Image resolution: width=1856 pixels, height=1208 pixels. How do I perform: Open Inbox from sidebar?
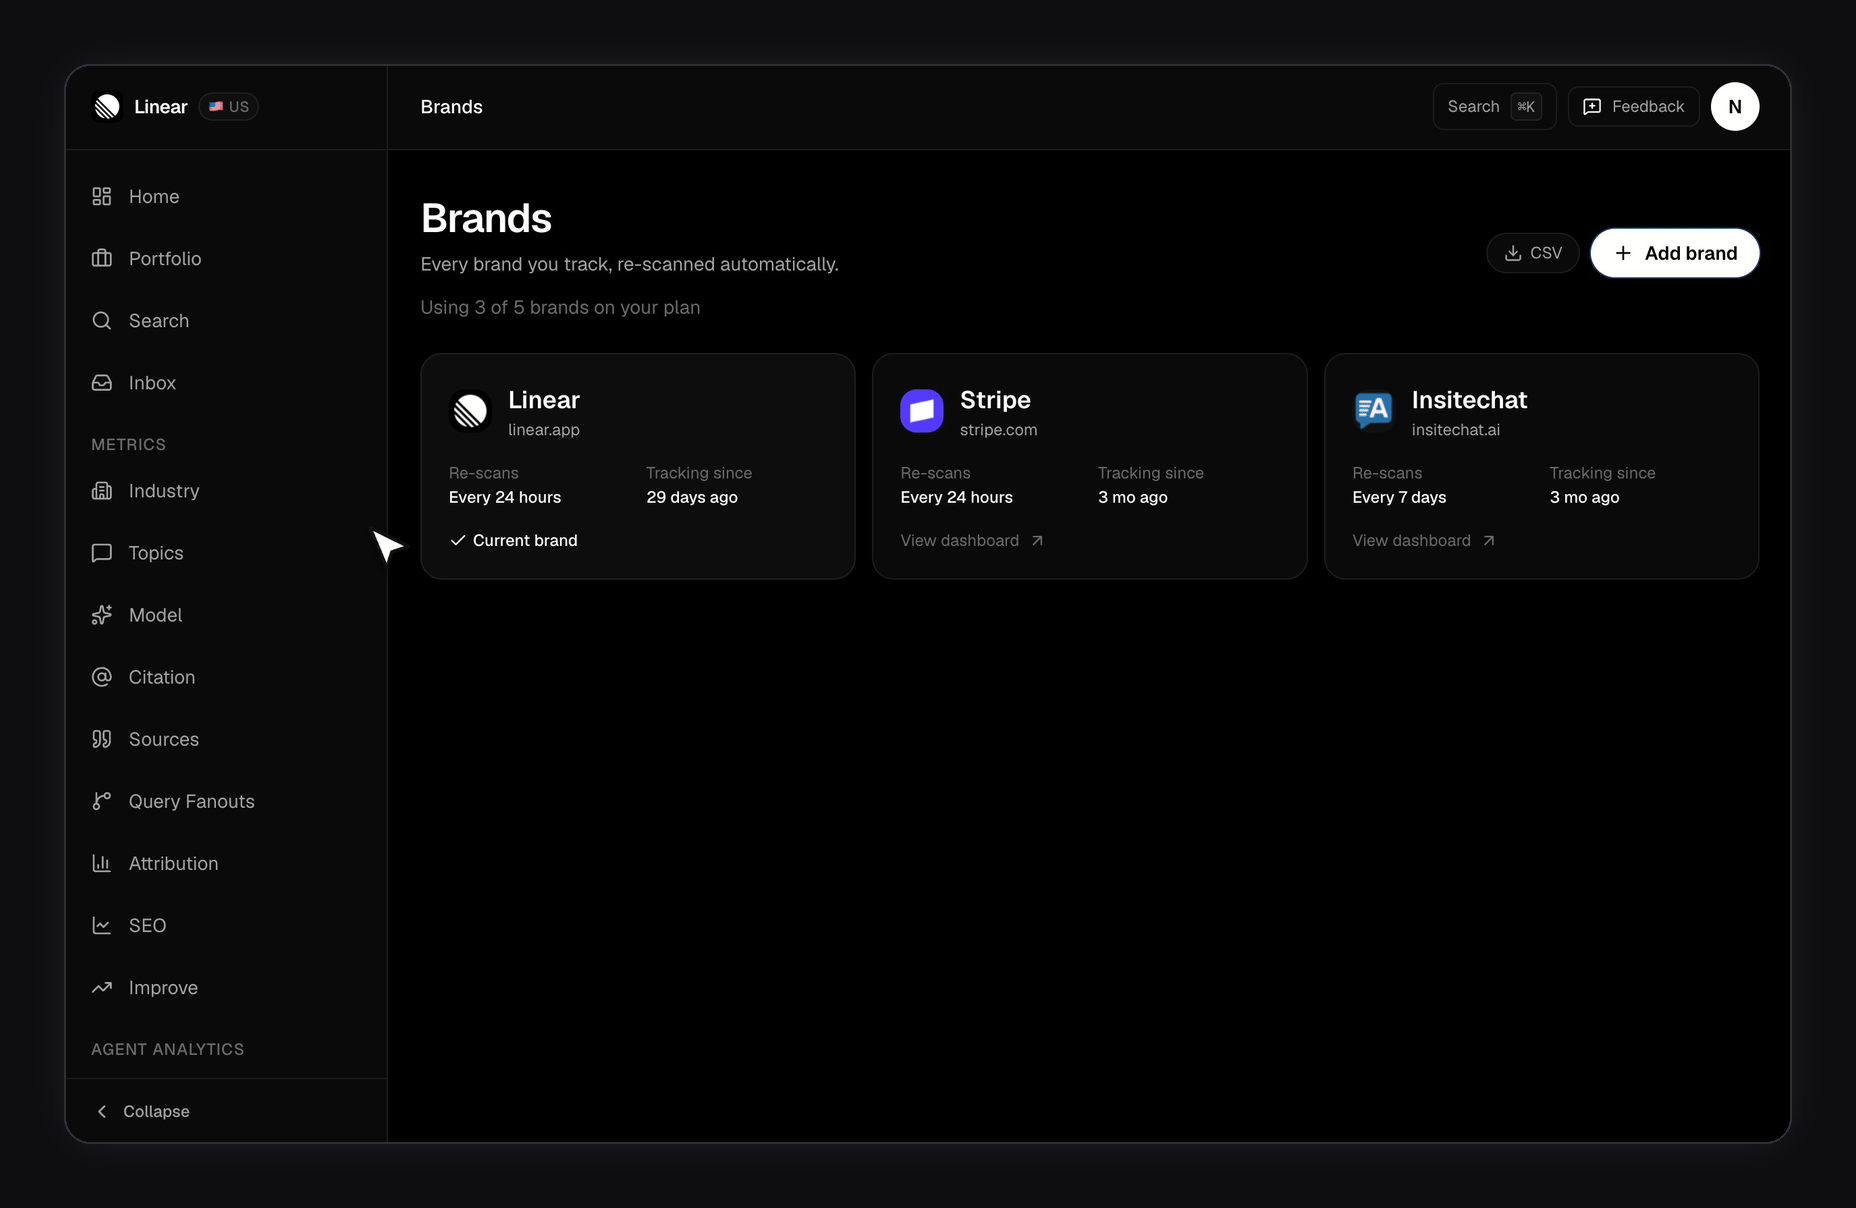tap(226, 383)
